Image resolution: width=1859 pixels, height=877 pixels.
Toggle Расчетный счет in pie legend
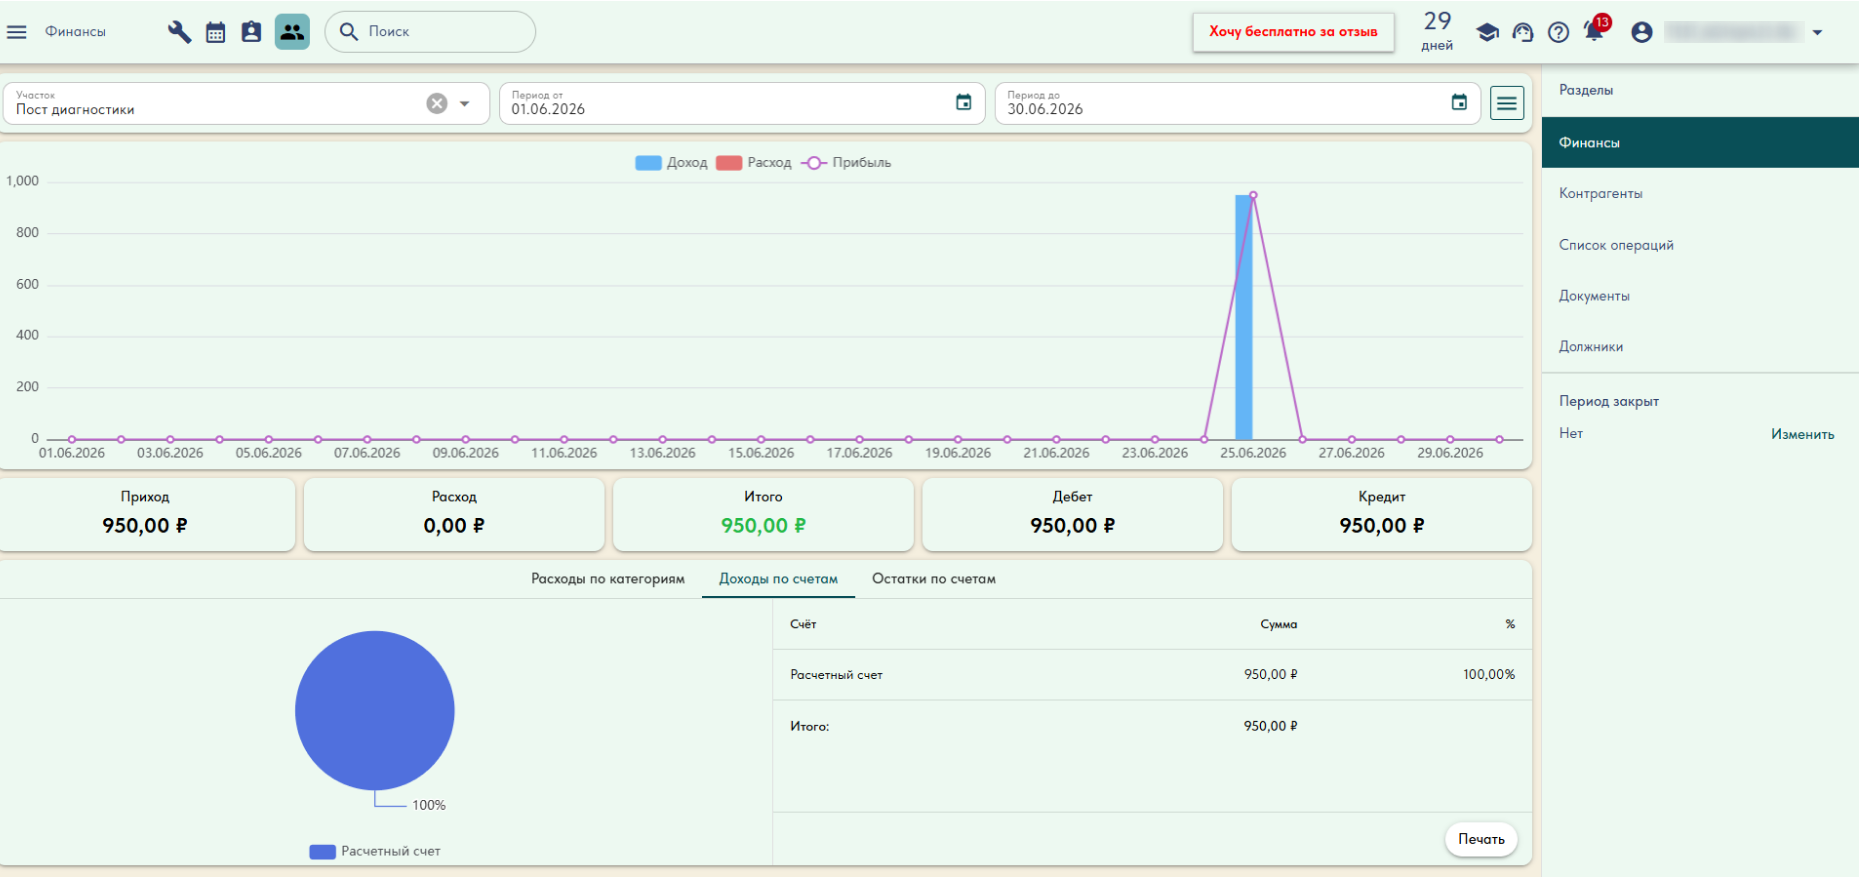[375, 851]
